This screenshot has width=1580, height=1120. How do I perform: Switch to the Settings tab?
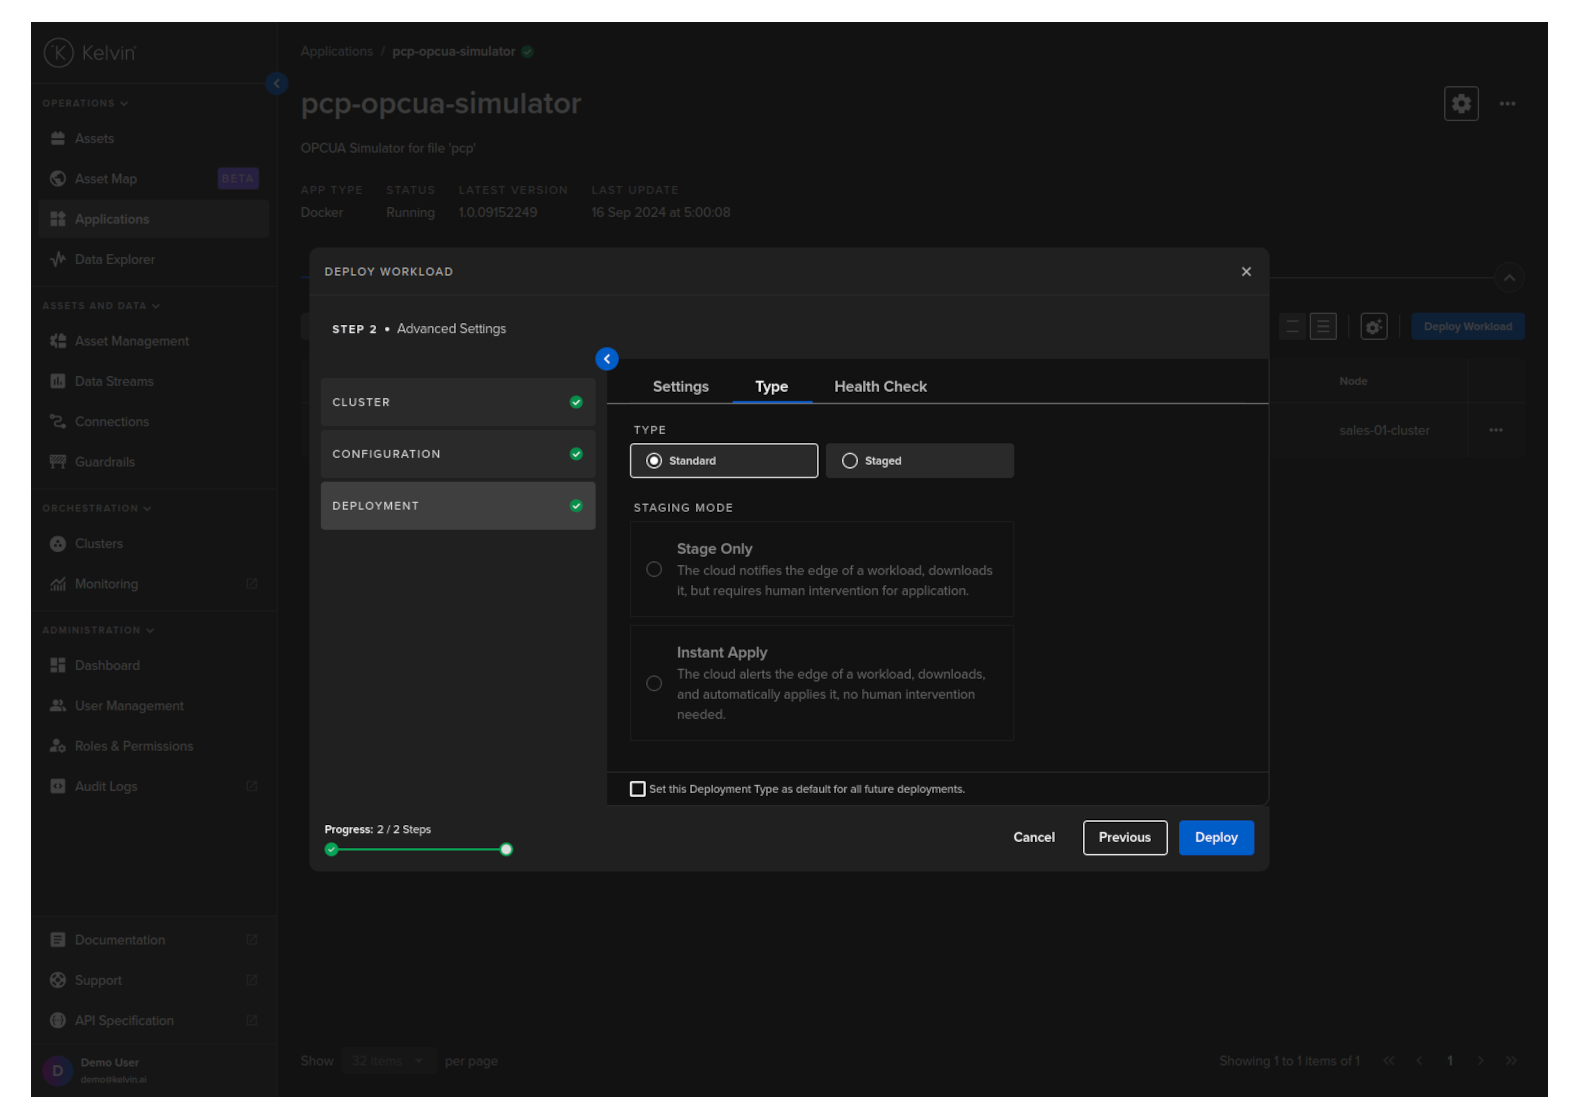coord(680,387)
